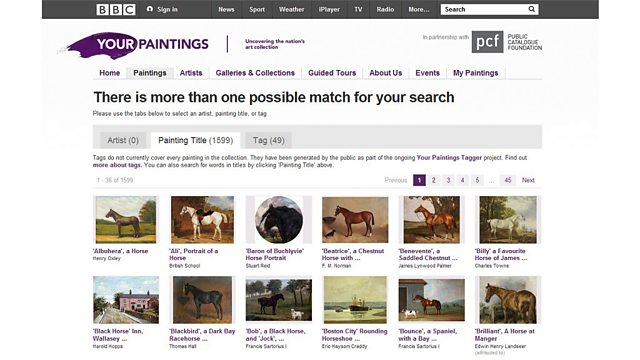
Task: Click the 'Baron of Buchlyvie' Horse Portrait title
Action: click(275, 254)
